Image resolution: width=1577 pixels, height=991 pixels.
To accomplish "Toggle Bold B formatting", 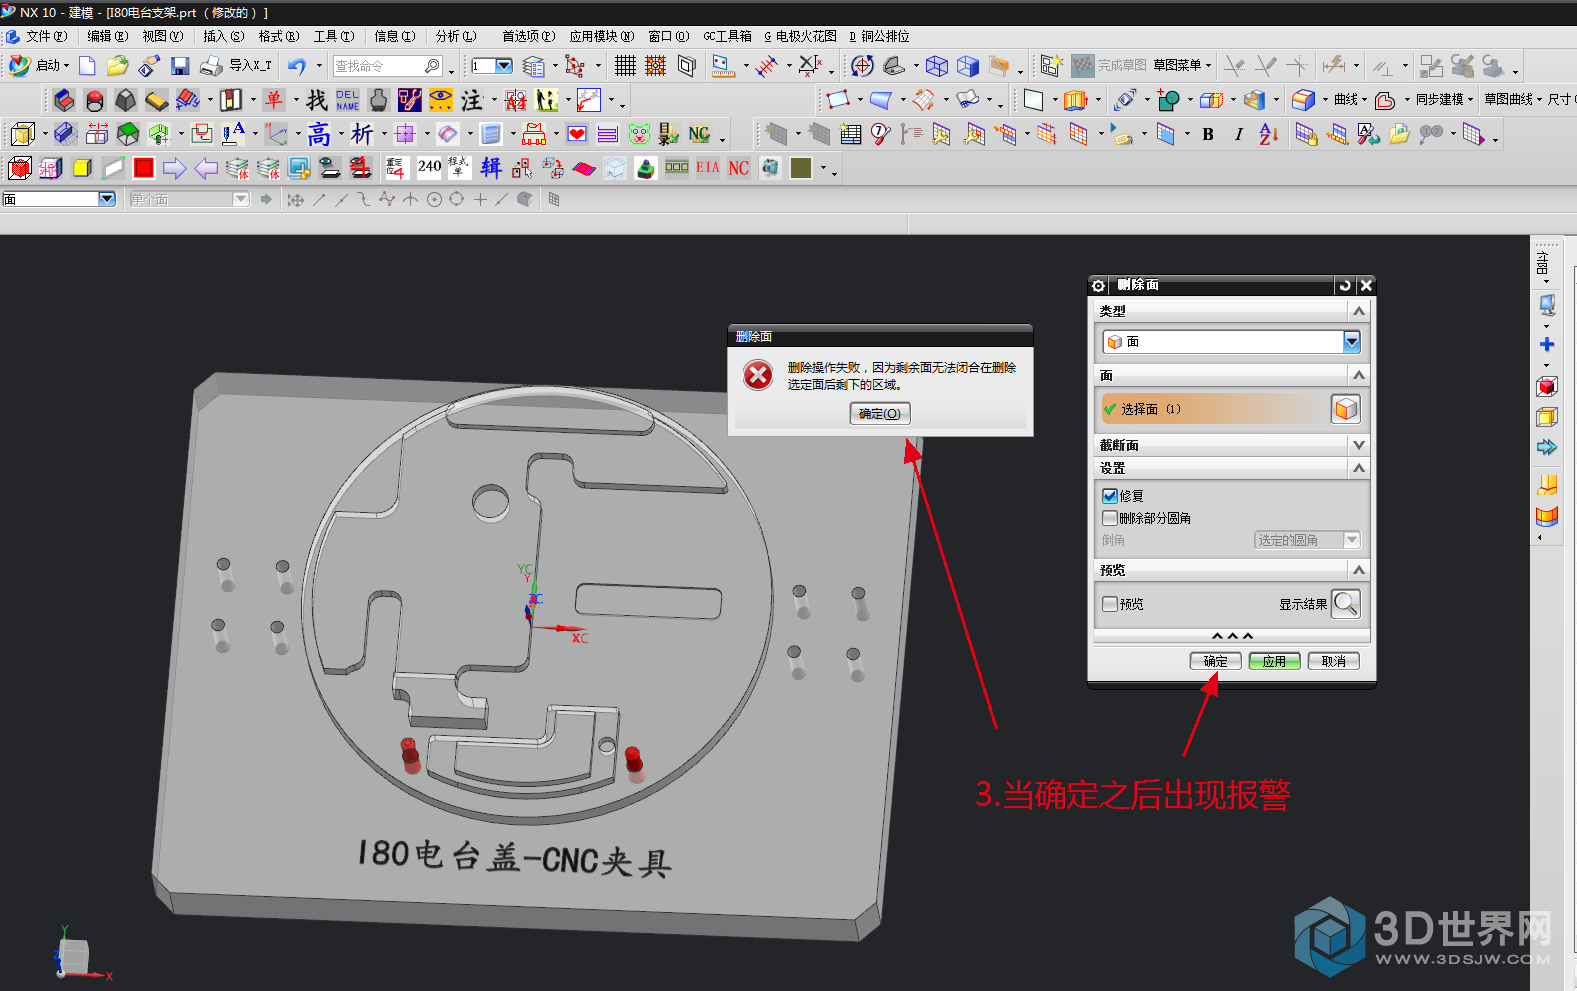I will click(1208, 134).
